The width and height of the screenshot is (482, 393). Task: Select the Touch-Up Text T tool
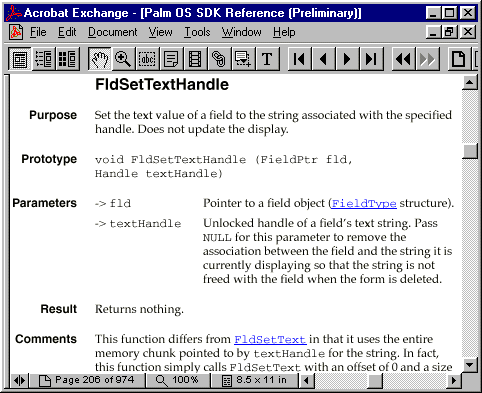(267, 59)
